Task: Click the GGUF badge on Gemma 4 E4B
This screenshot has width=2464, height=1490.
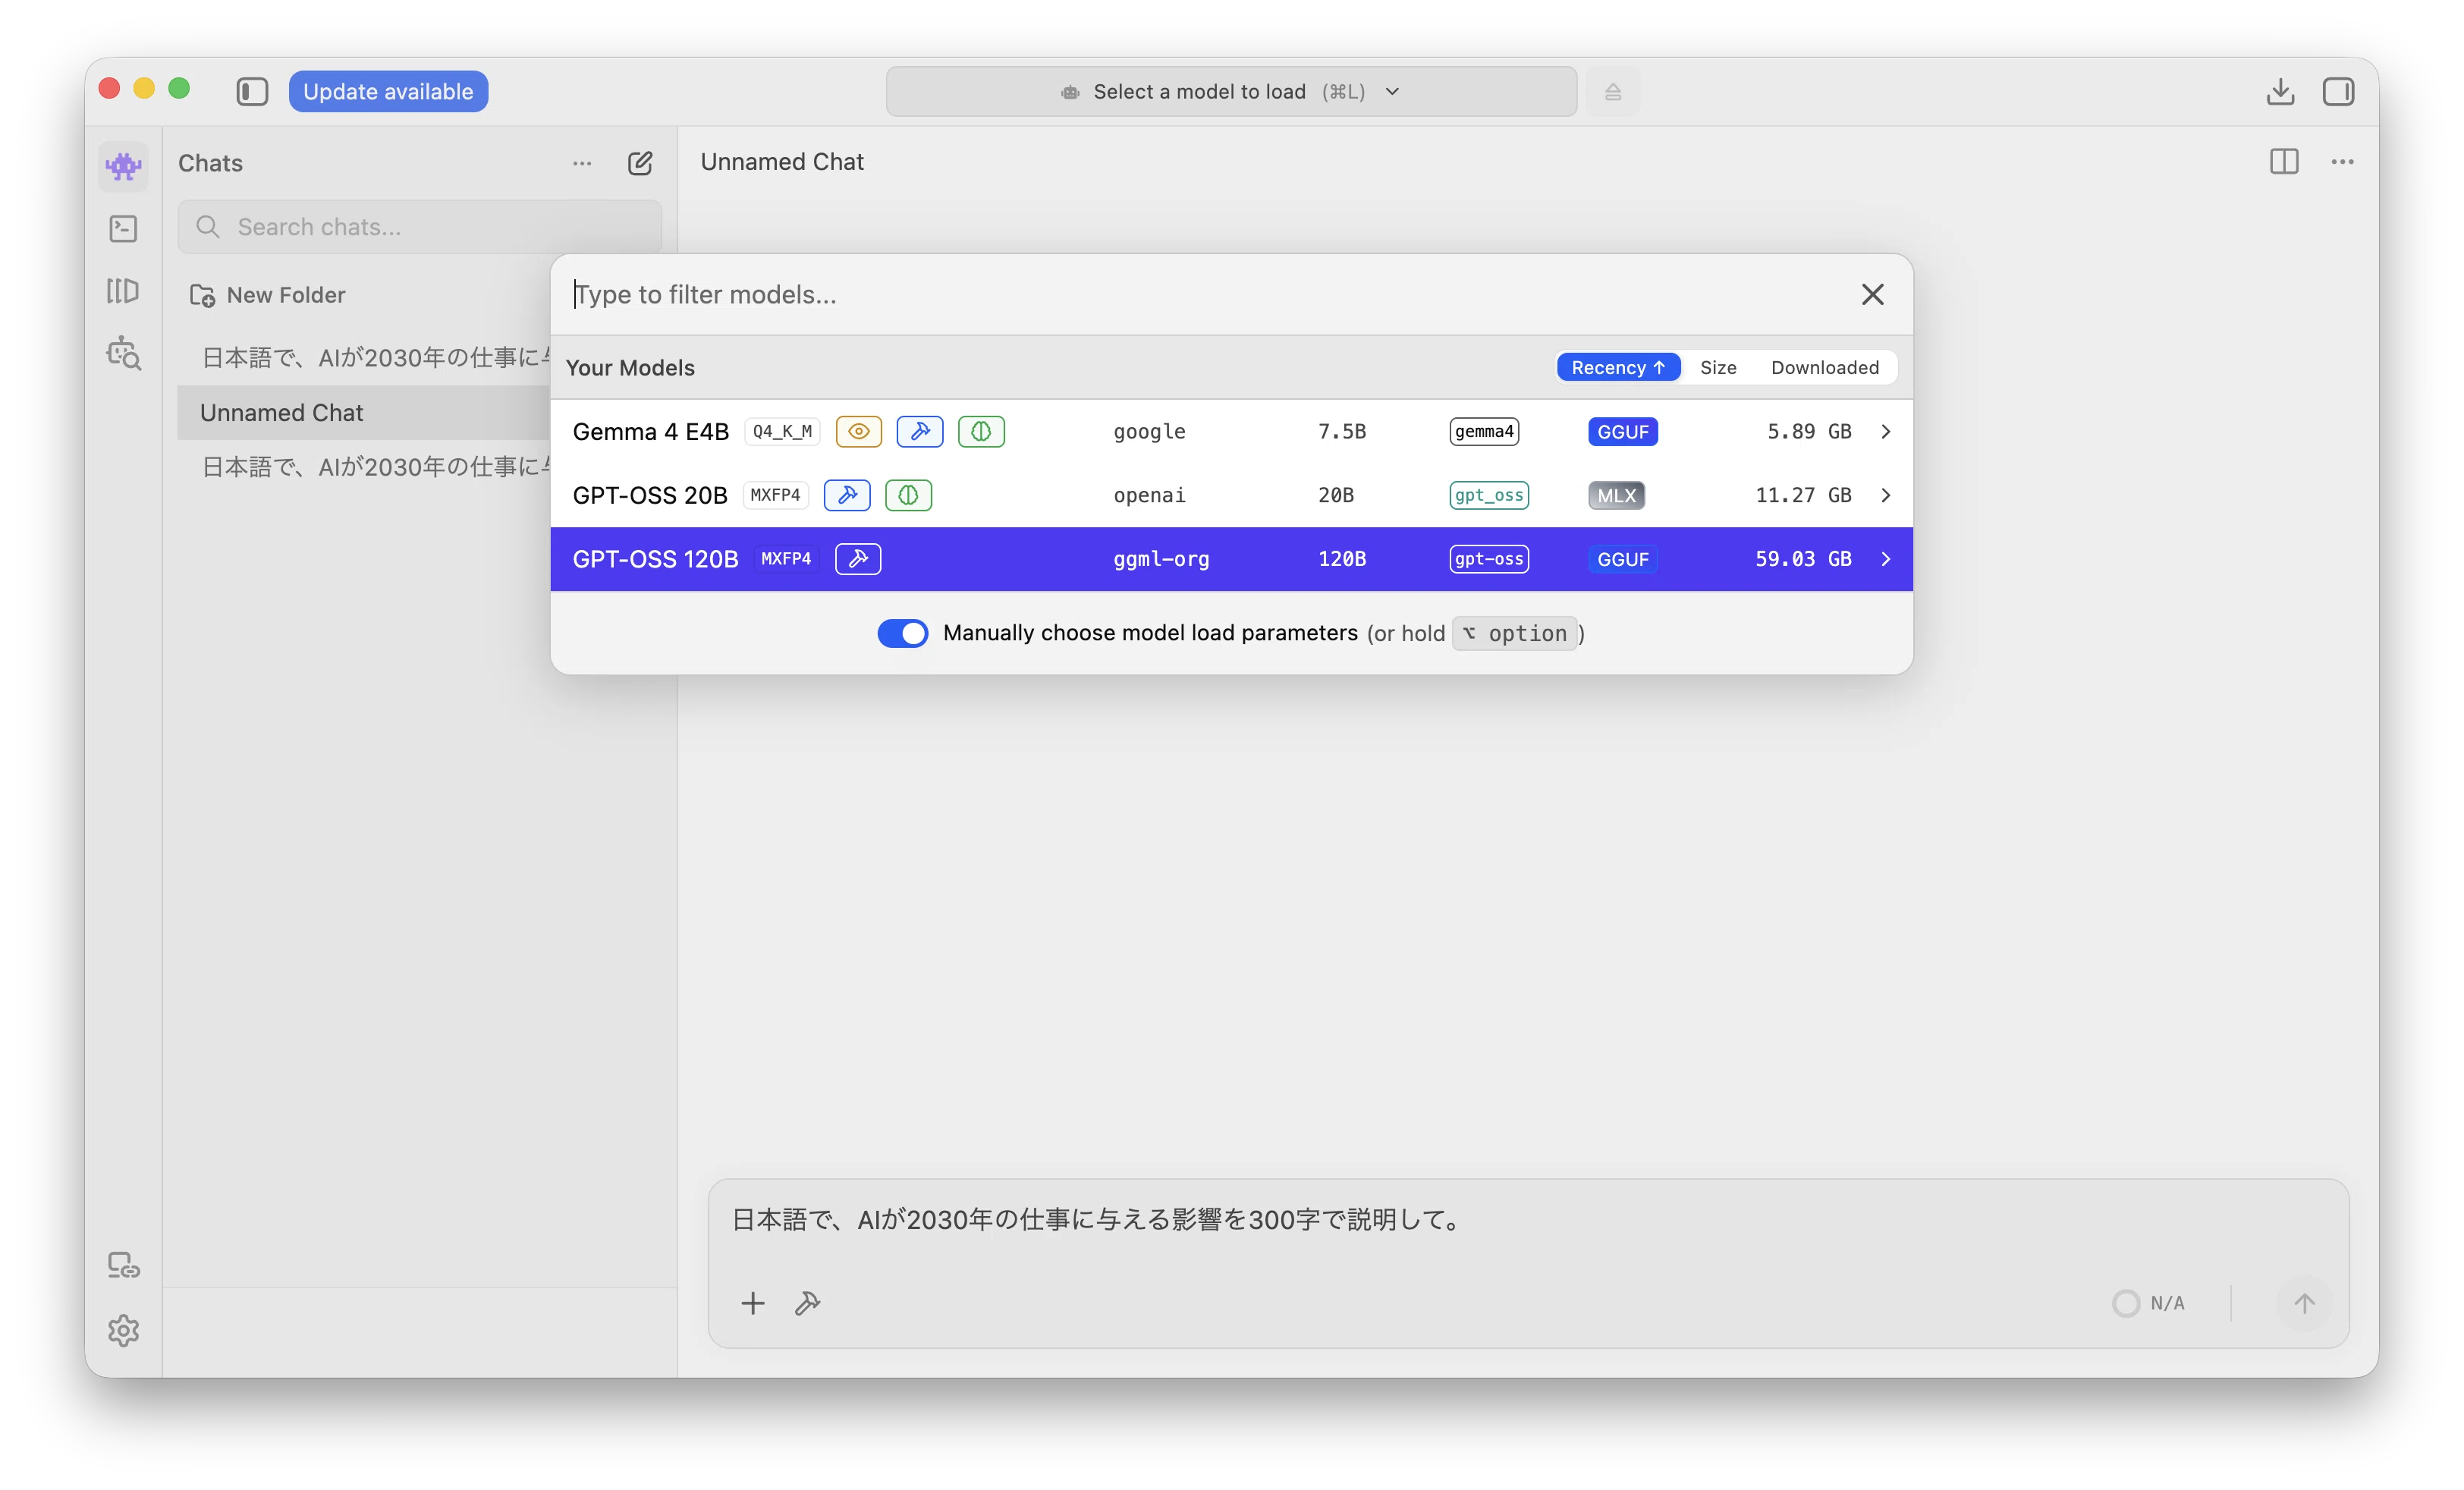Action: coord(1622,431)
